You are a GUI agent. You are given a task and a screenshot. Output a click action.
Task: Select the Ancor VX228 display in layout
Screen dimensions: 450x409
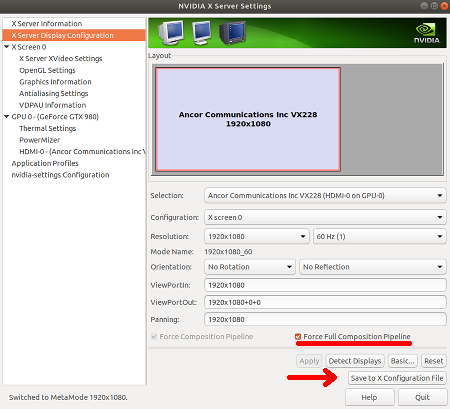point(248,119)
